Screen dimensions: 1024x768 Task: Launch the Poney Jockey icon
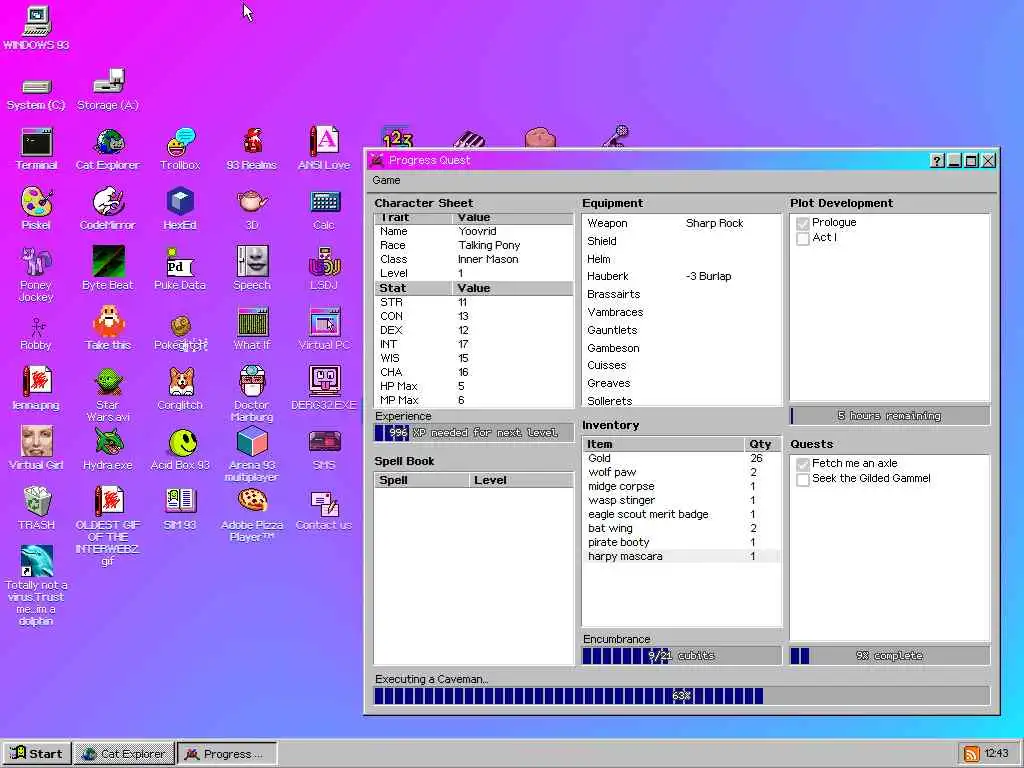point(37,274)
